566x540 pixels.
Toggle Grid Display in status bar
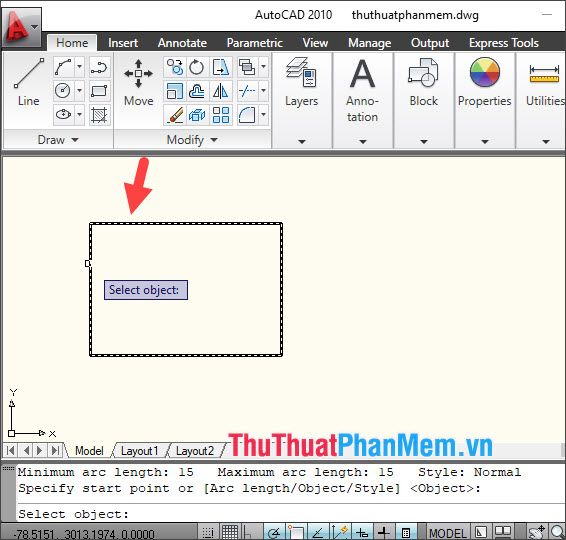230,532
